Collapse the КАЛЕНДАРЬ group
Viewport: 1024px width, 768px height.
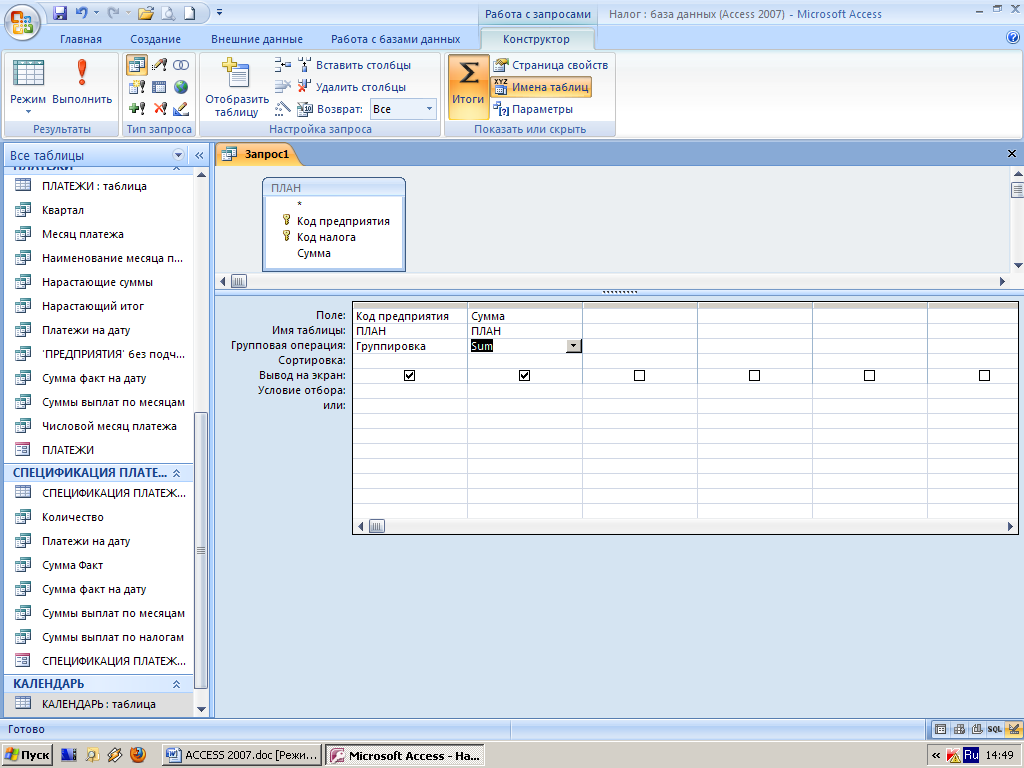(x=176, y=684)
